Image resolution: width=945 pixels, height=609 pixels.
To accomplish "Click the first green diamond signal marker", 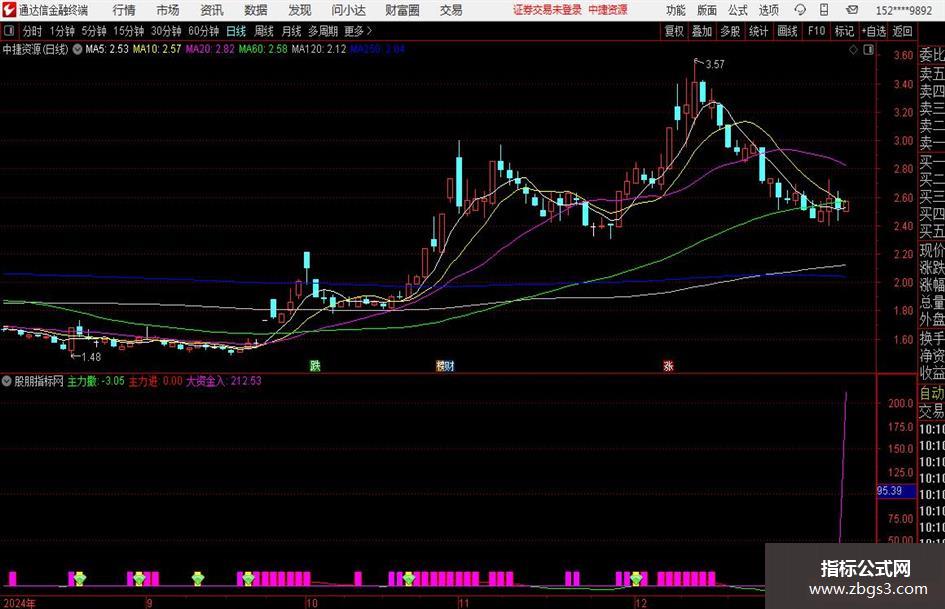I will [x=80, y=579].
